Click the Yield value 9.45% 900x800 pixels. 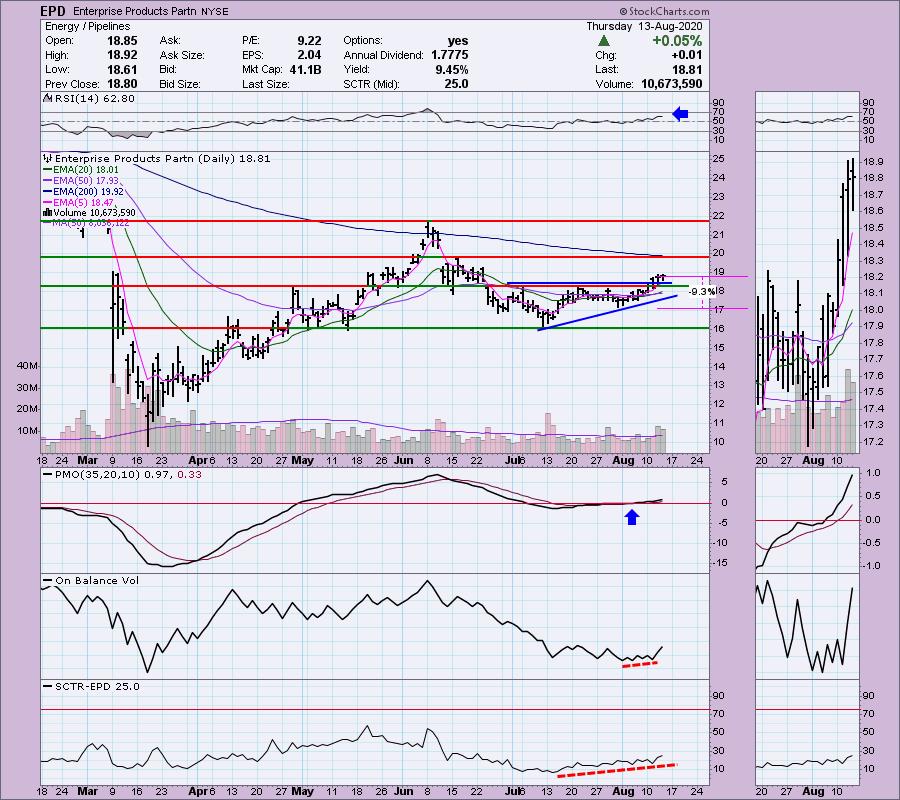click(452, 69)
